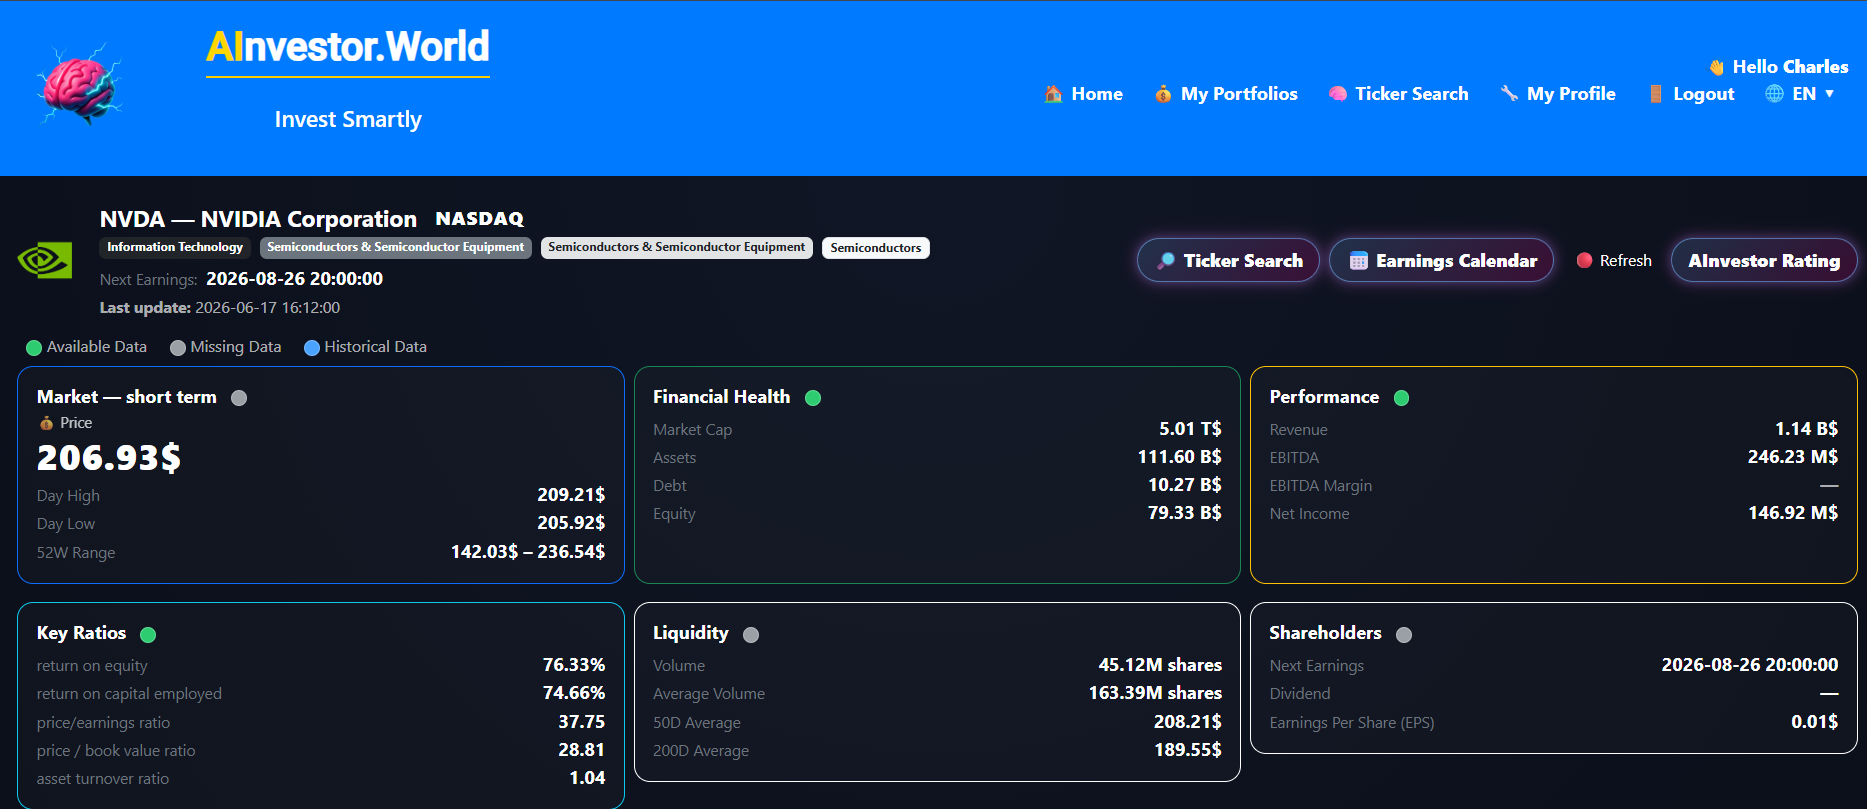Click the Invest Smartly tagline

pos(348,120)
